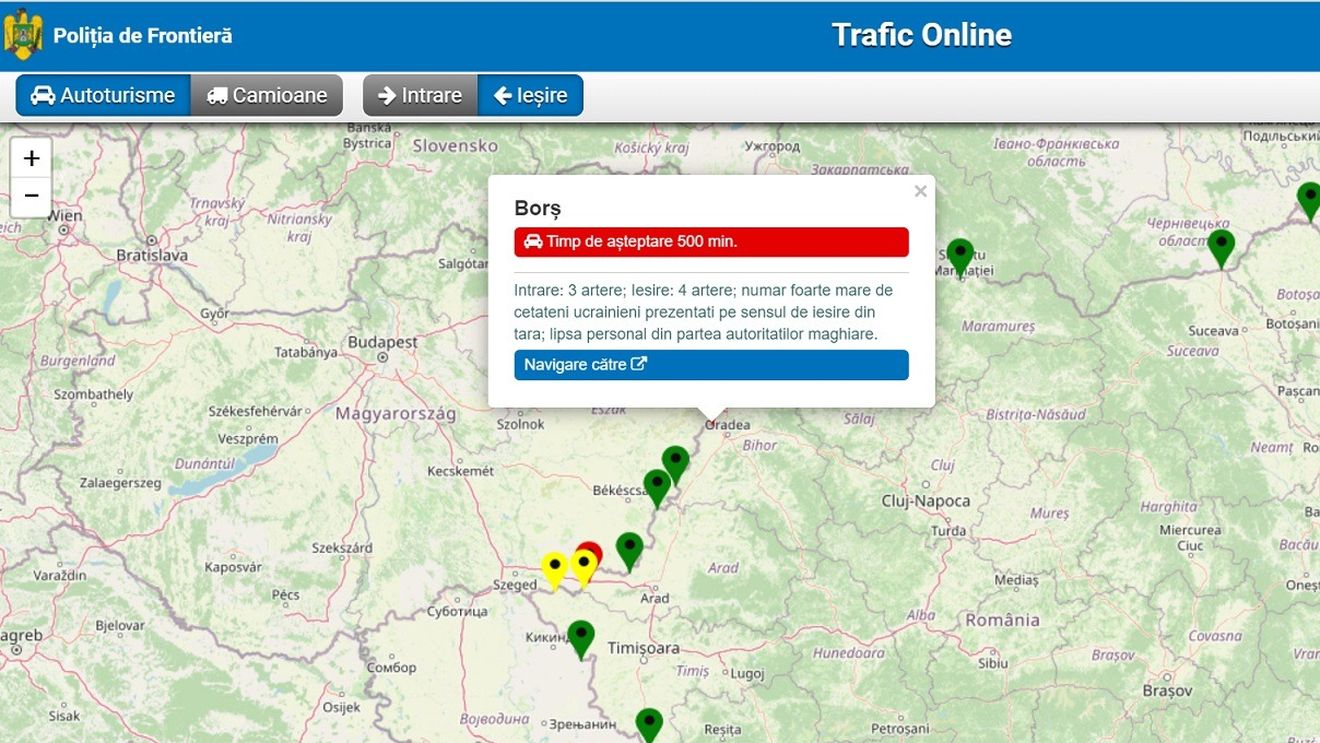Zoom out the map with minus button
The height and width of the screenshot is (743, 1320).
point(31,196)
